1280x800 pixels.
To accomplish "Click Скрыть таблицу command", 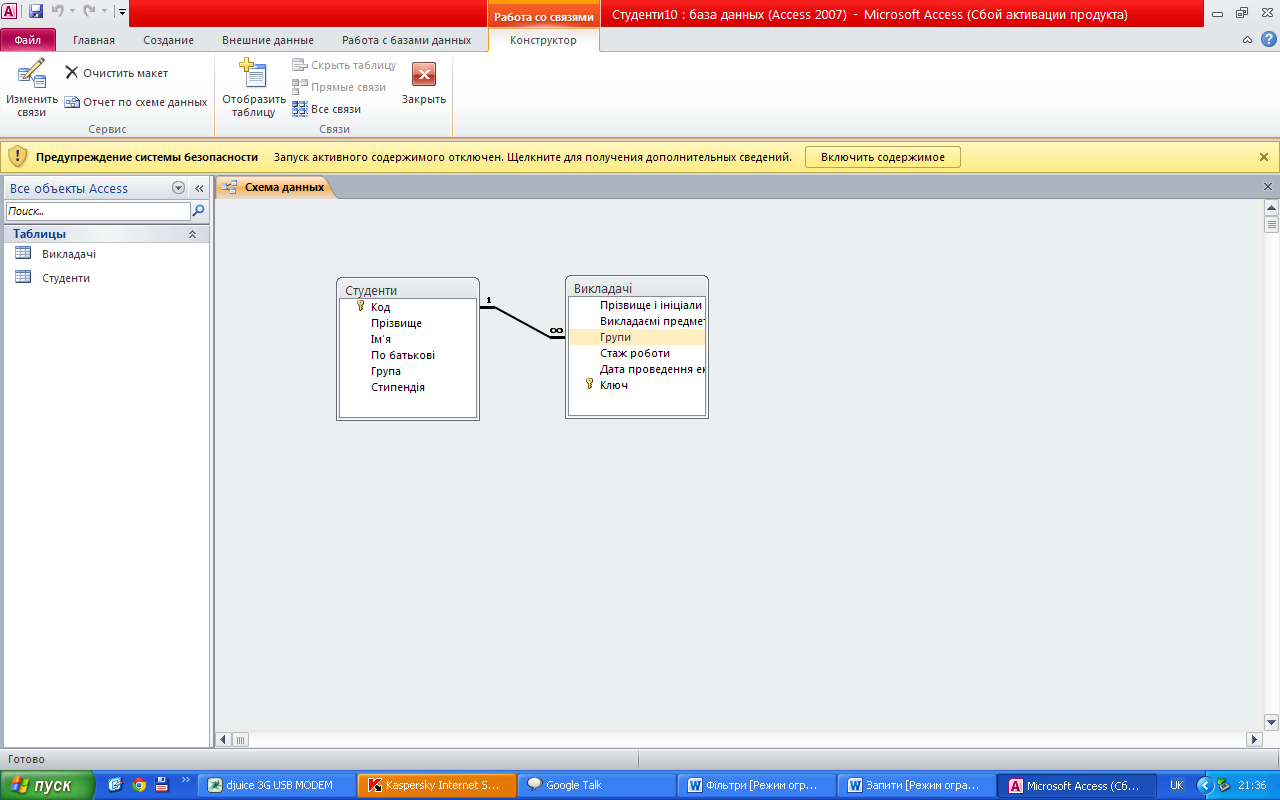I will click(344, 65).
